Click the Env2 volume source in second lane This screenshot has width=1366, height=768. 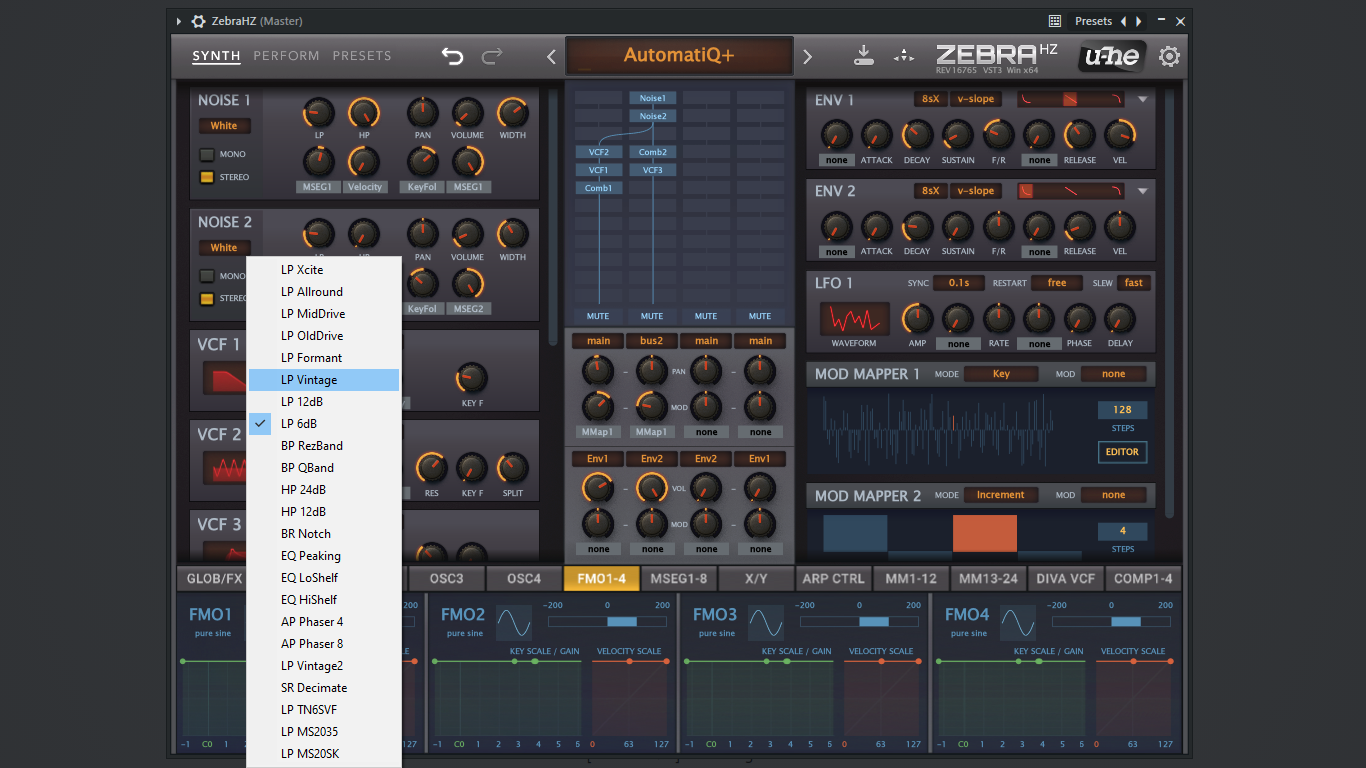652,459
